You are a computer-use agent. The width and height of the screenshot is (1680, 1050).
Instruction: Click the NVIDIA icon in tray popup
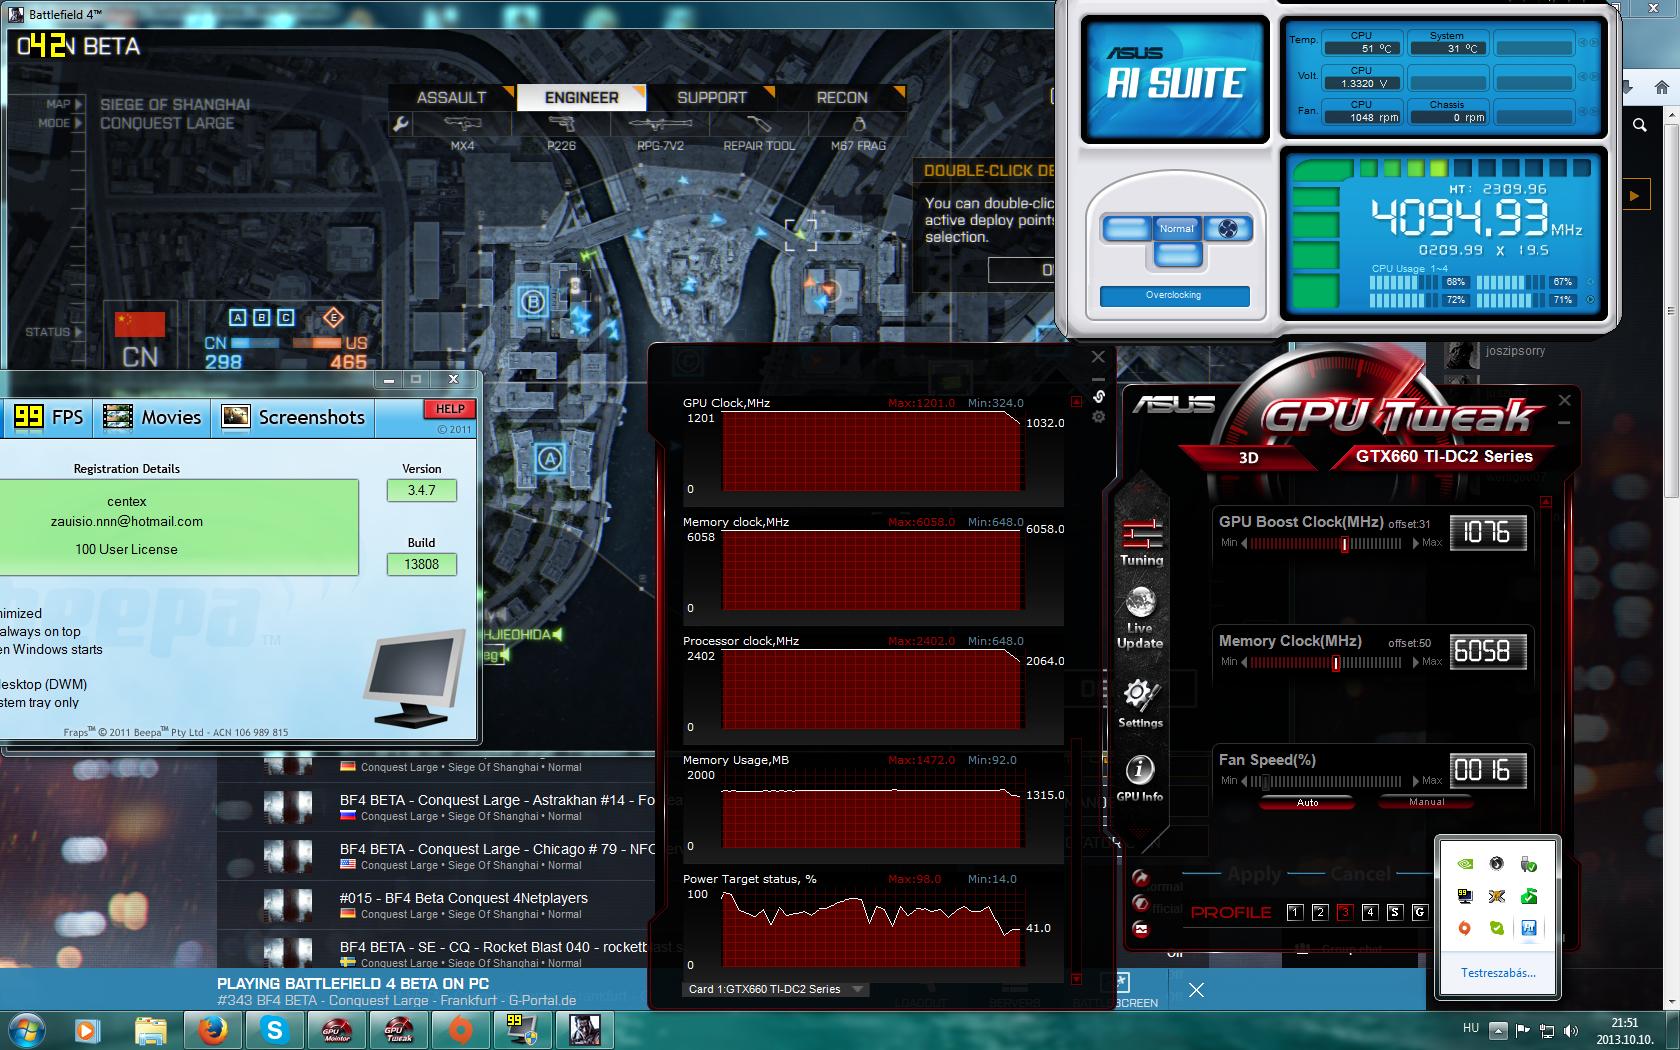pos(1464,864)
